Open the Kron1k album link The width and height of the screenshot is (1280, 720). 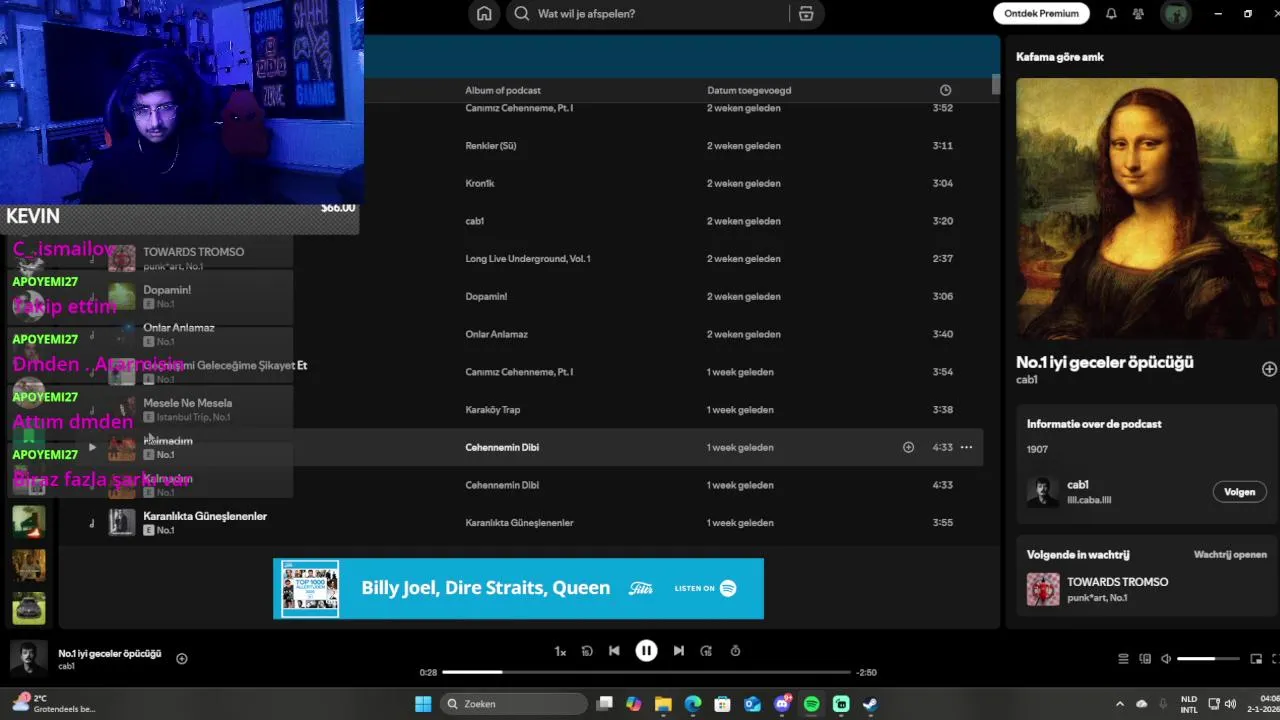480,184
